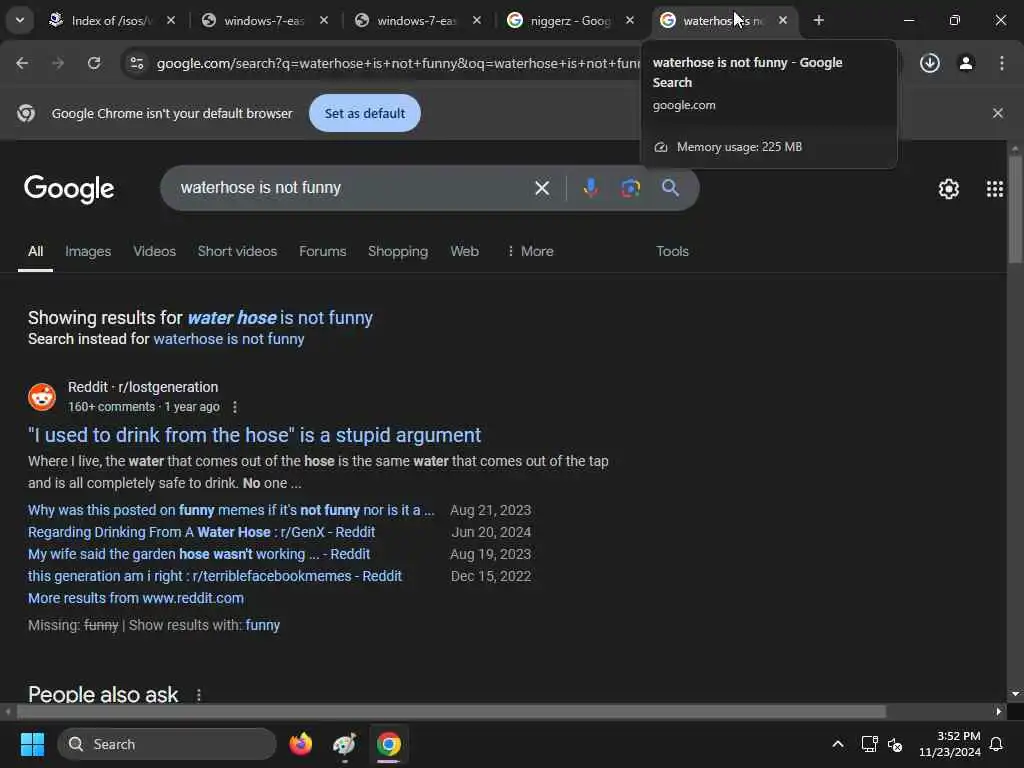Open Chrome downloads icon

point(929,63)
